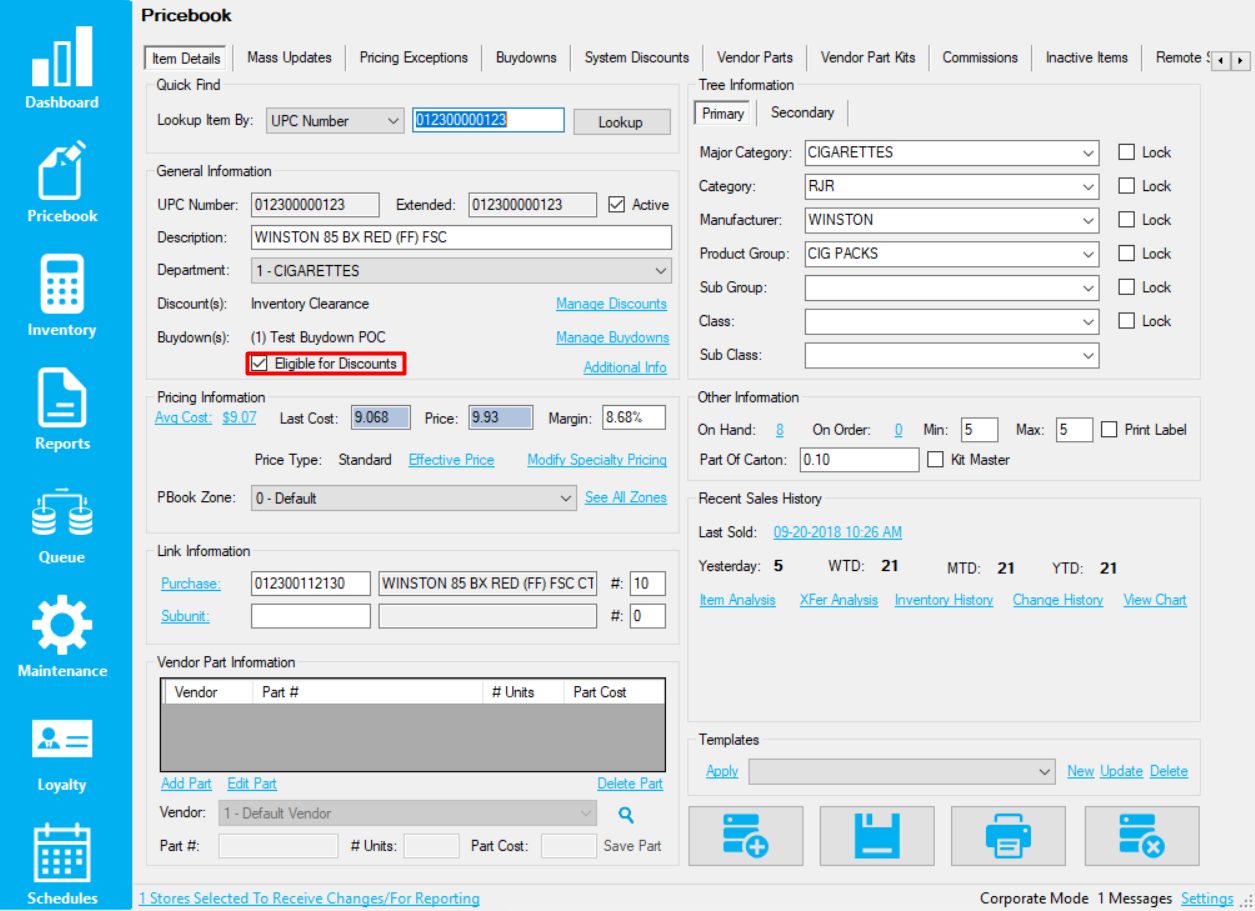Open Manage Buydowns link
Viewport: 1255px width, 911px height.
click(612, 338)
